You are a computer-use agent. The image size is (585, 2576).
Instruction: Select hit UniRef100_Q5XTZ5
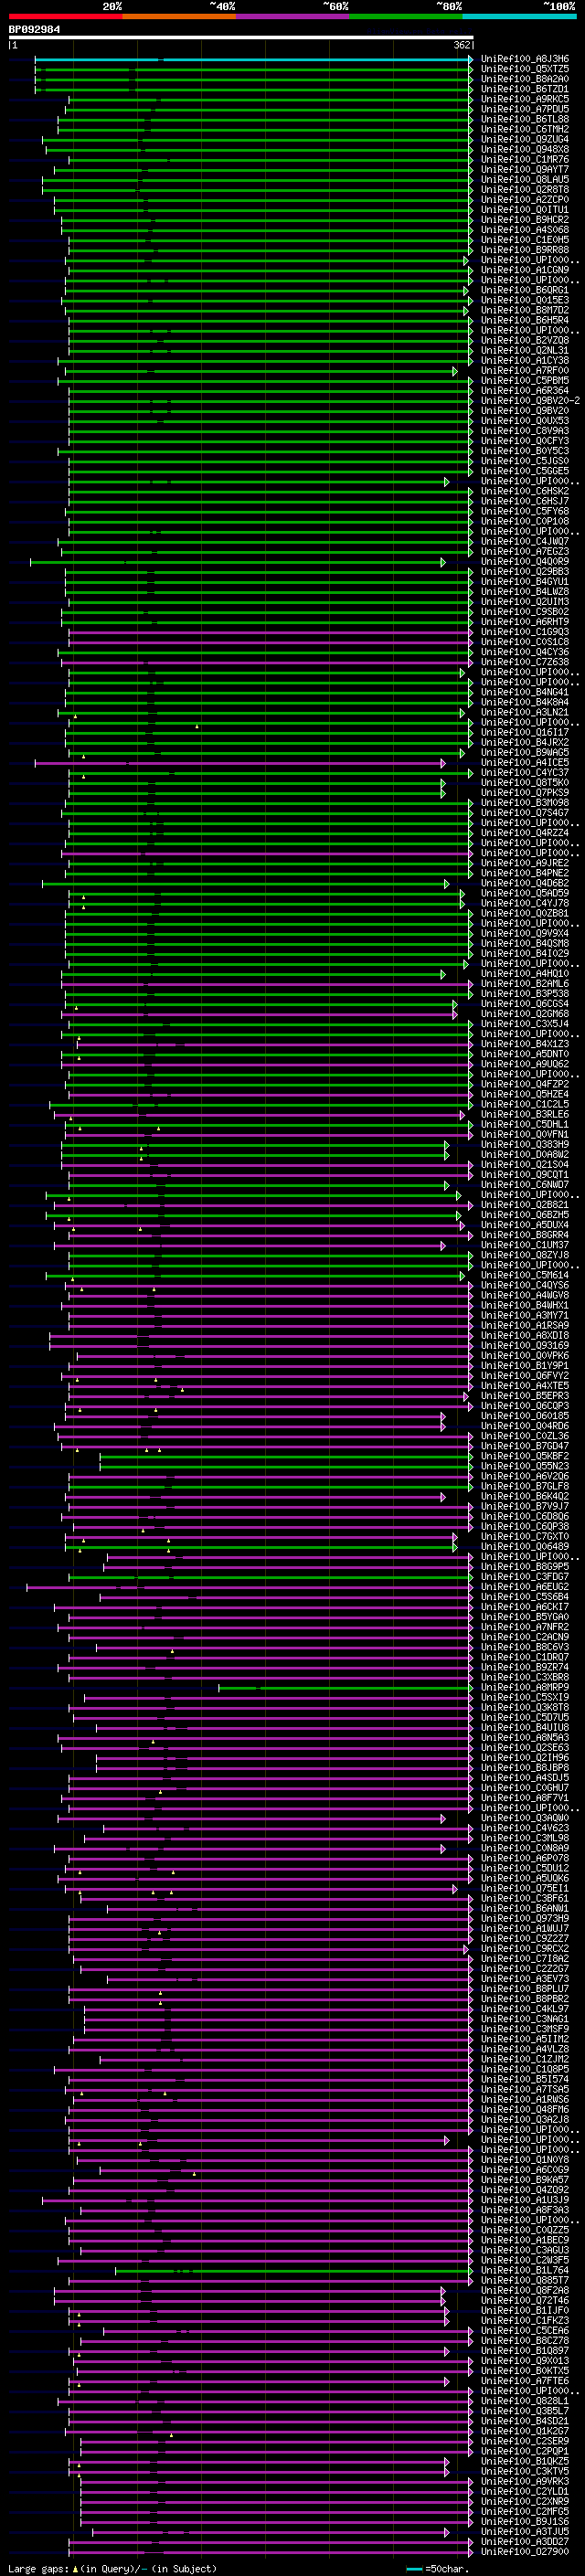pos(525,69)
